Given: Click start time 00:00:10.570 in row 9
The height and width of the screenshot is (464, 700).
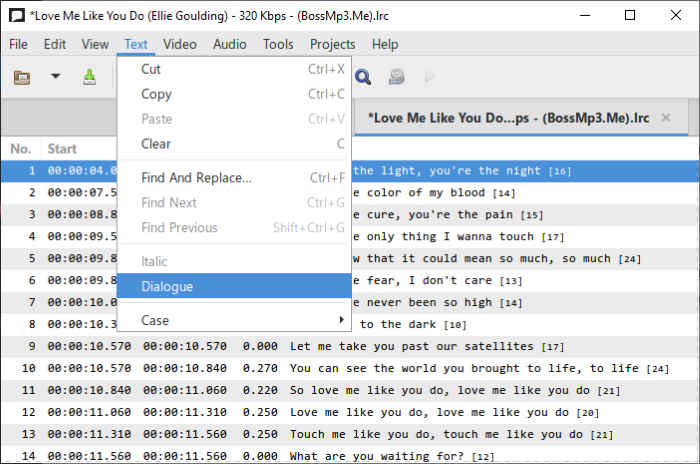Looking at the screenshot, I should [89, 347].
